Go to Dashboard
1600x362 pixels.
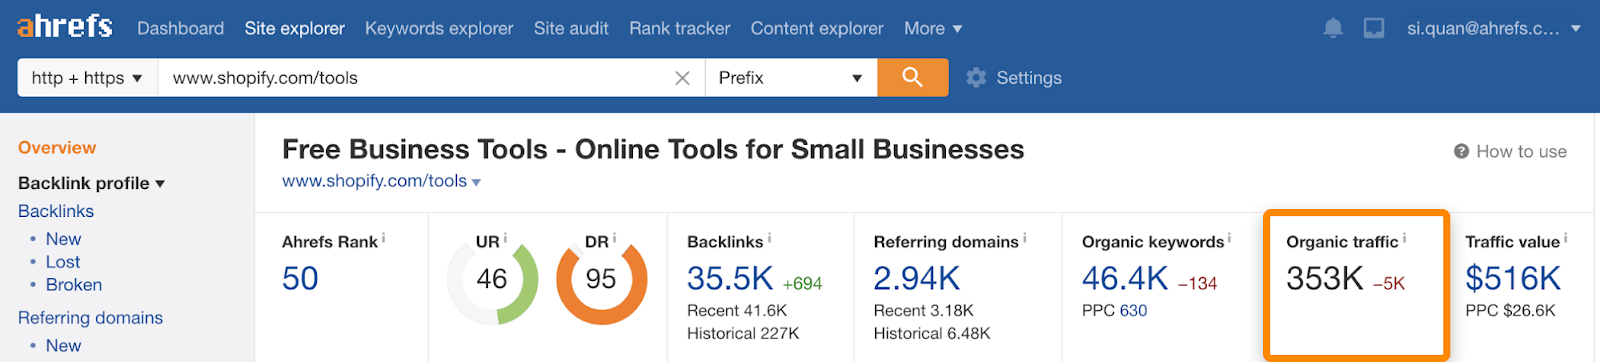point(180,28)
